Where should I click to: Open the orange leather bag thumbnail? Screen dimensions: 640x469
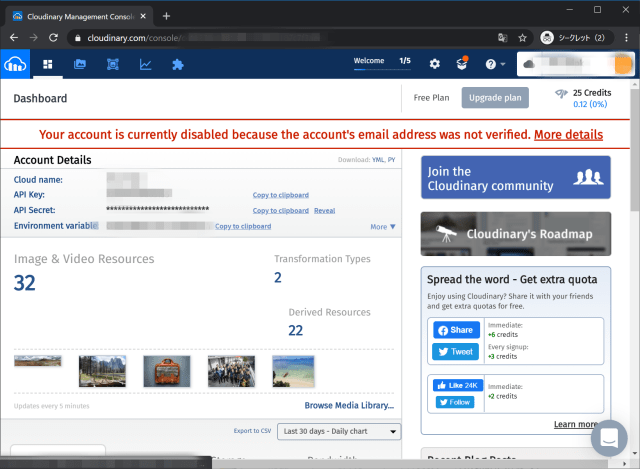167,371
